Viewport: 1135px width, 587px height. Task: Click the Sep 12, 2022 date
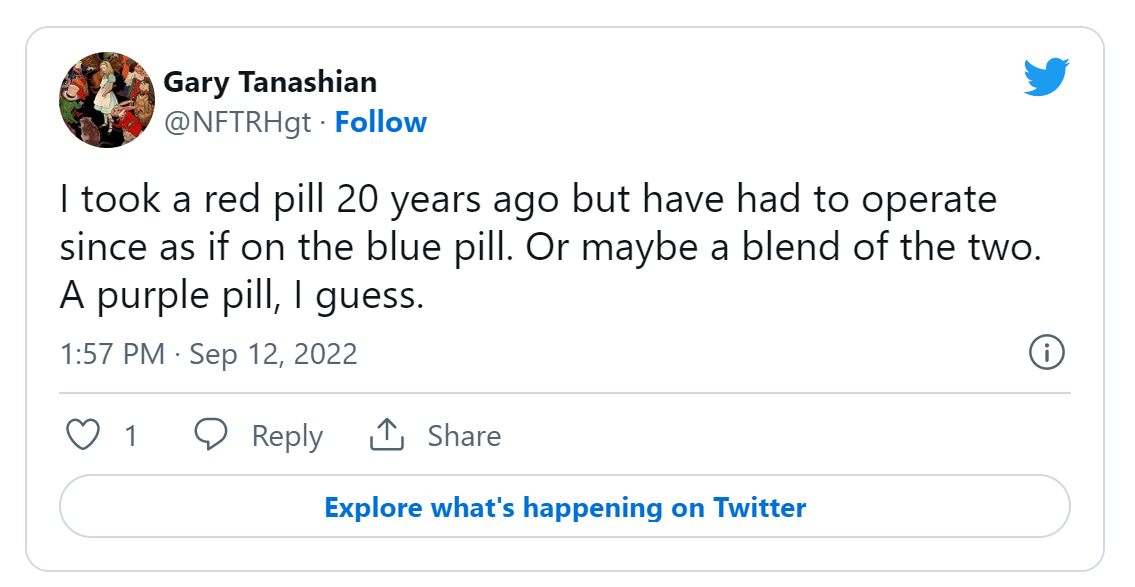pyautogui.click(x=273, y=354)
